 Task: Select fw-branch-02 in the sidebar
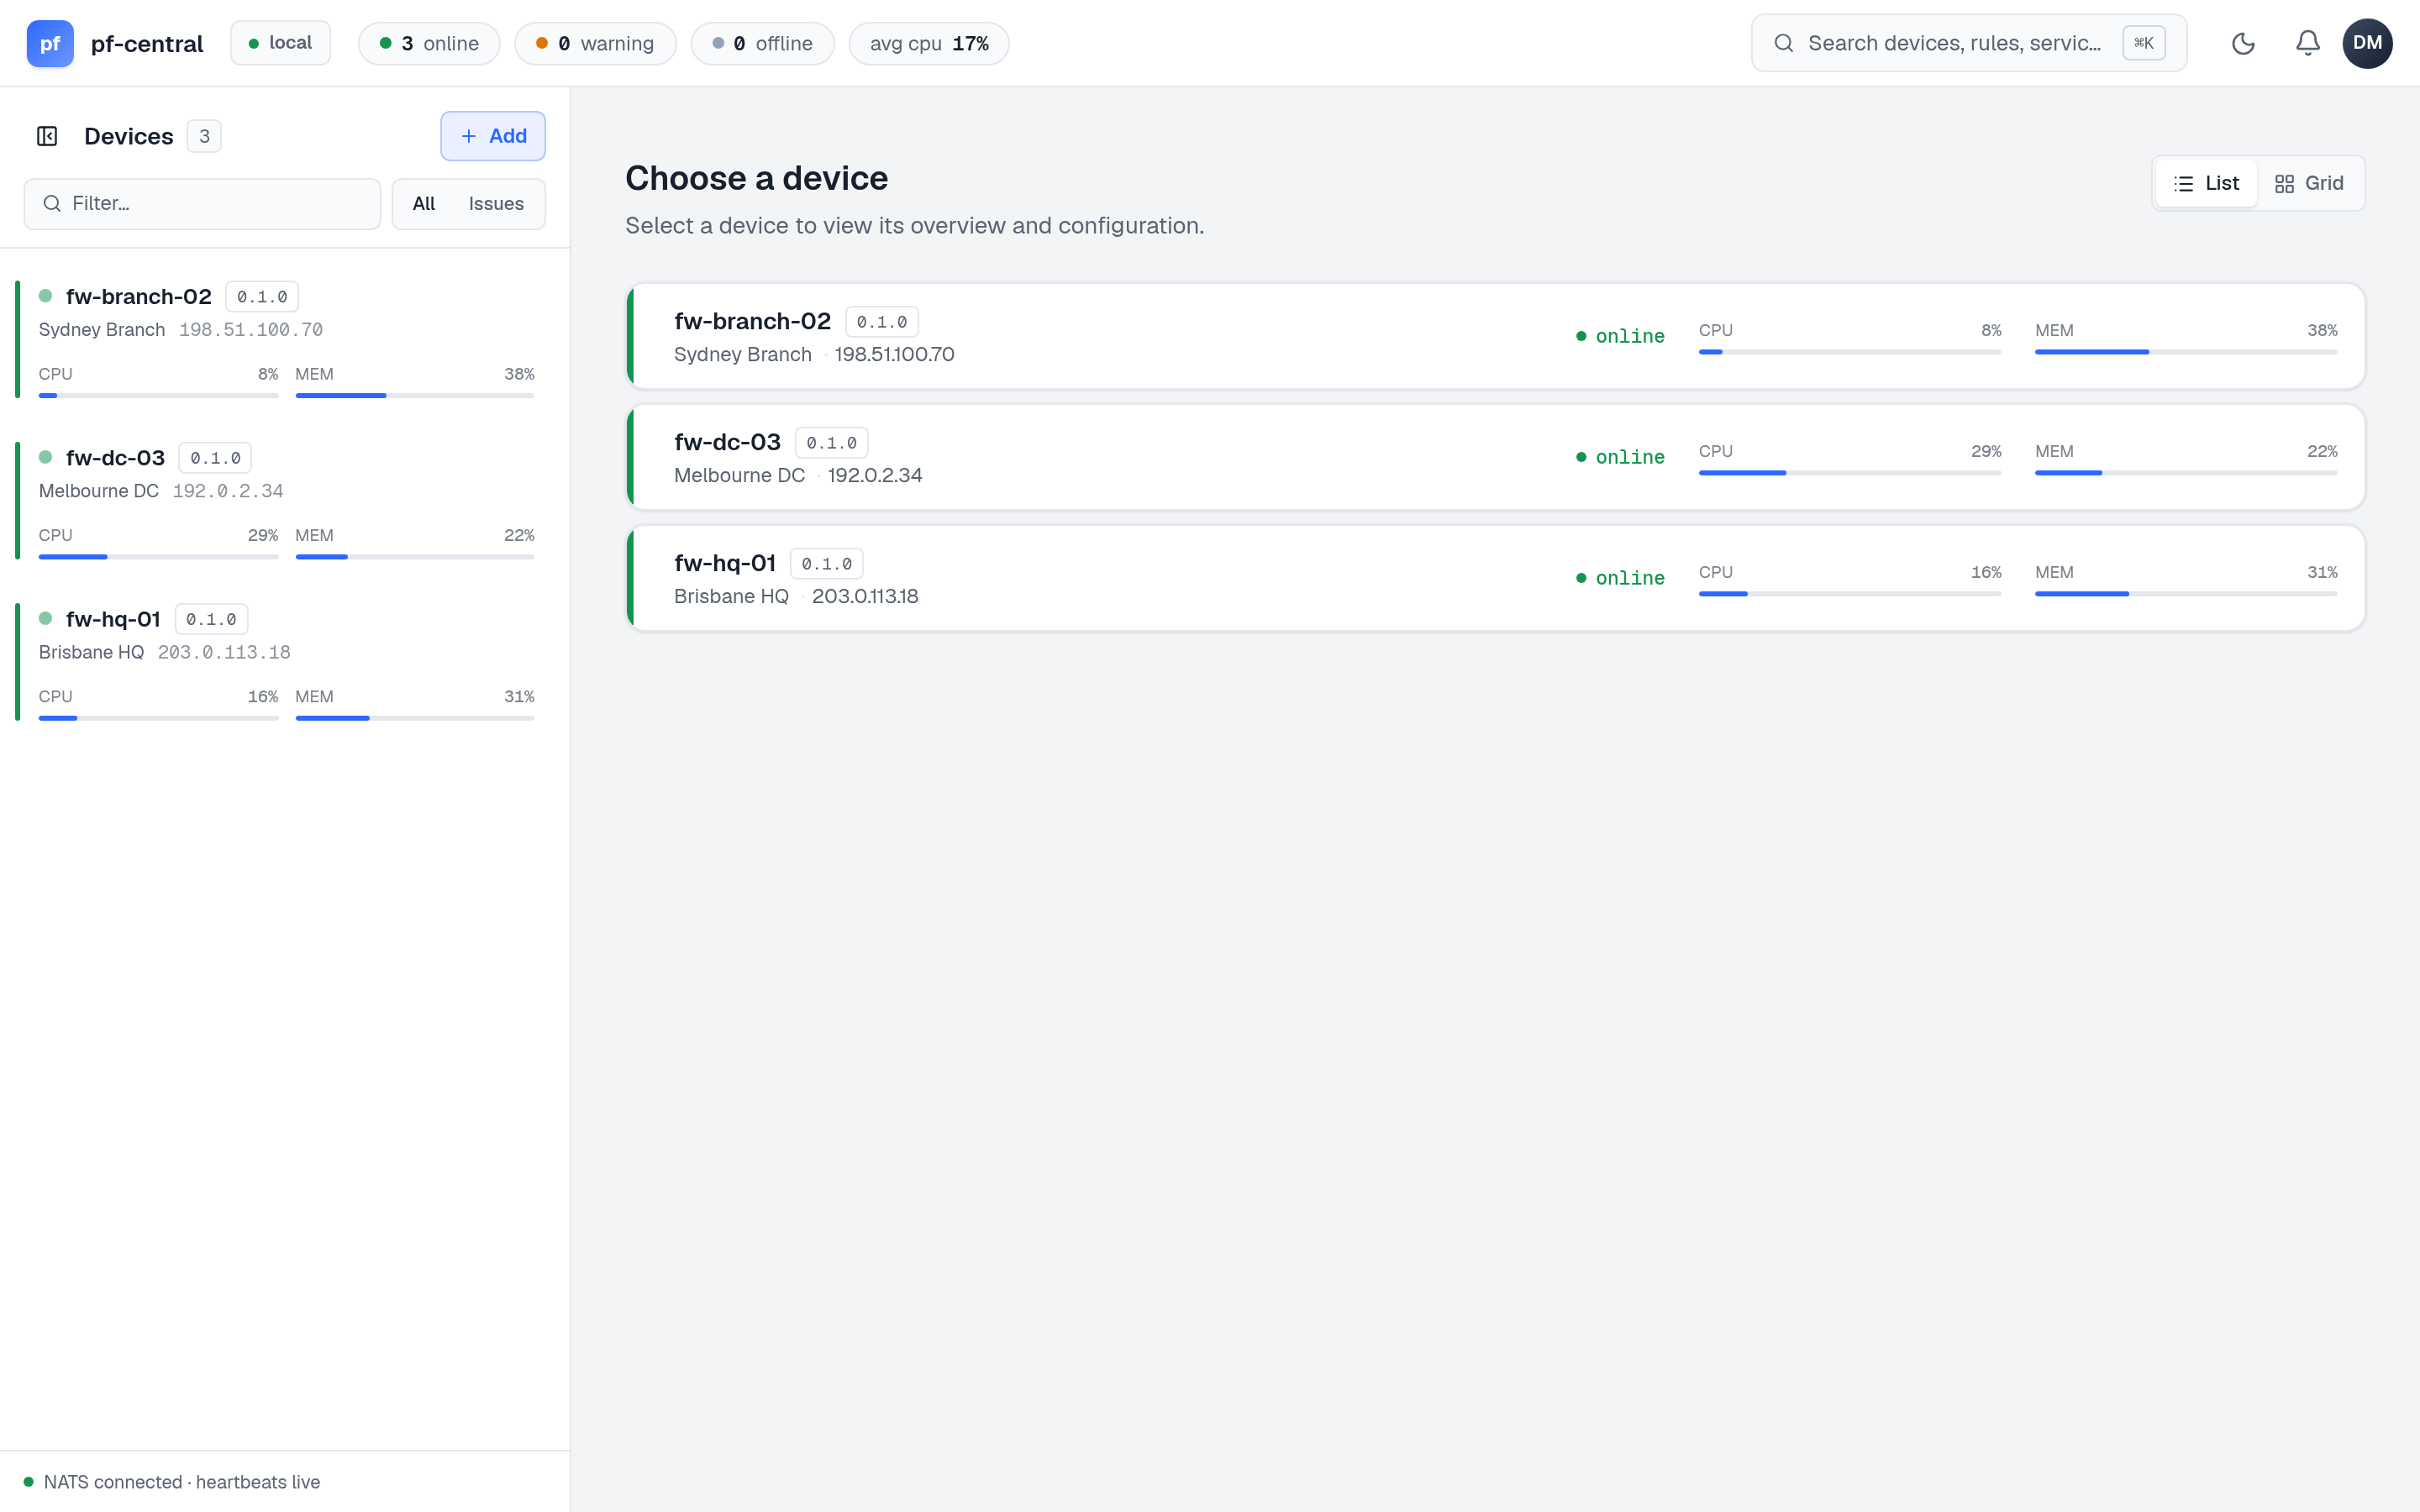pos(285,340)
